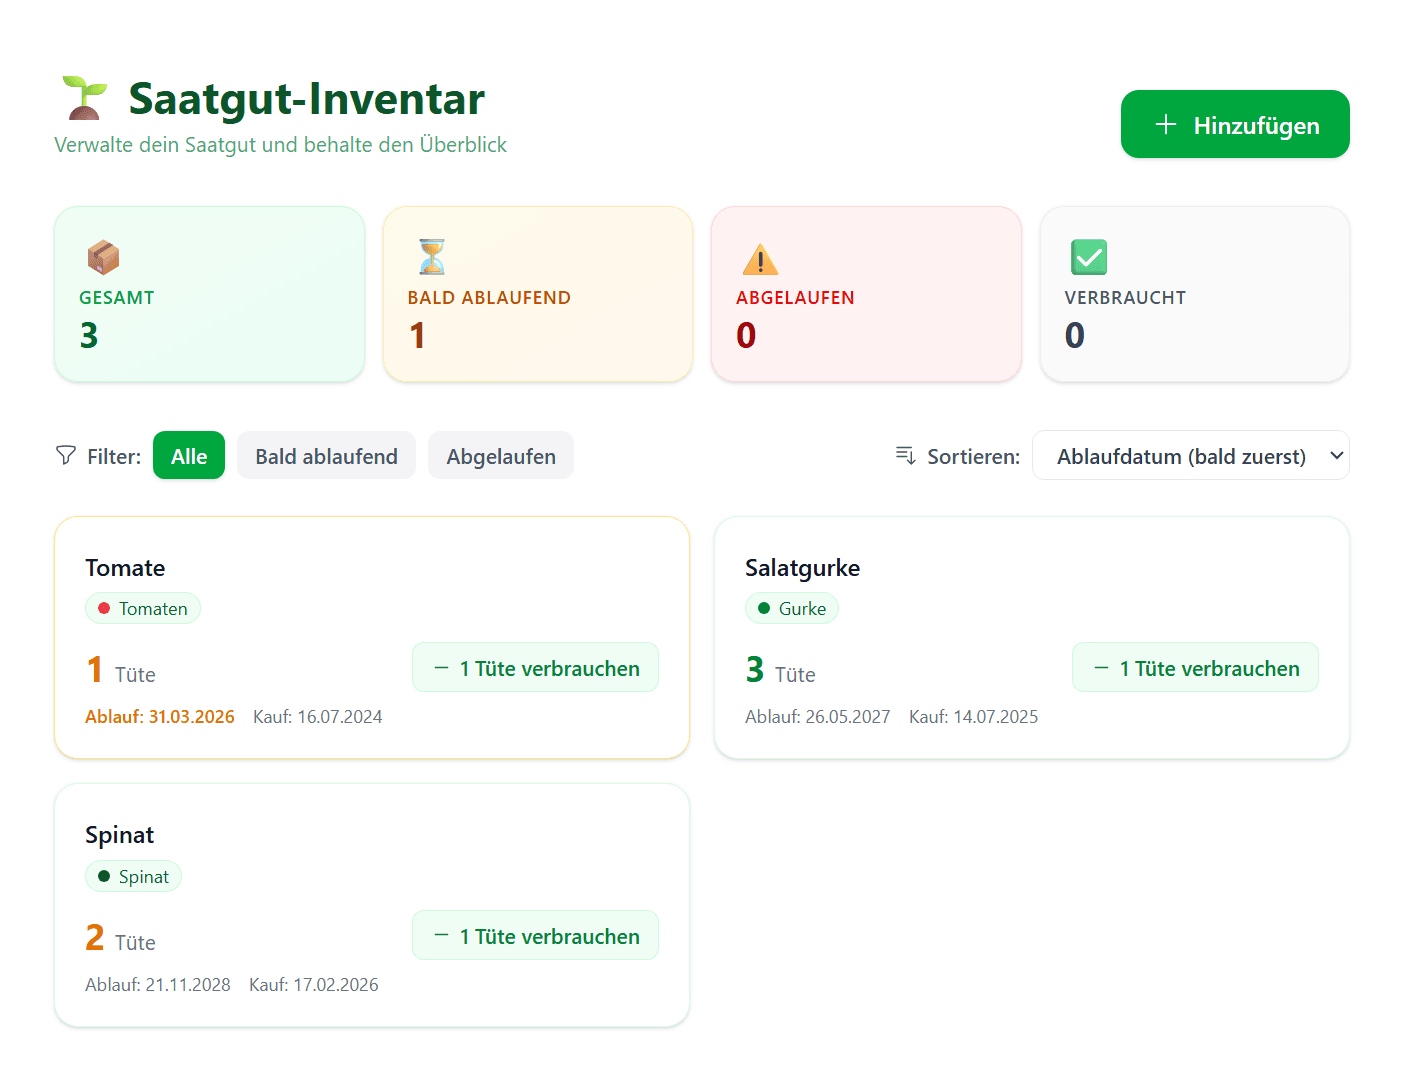Select the Bald ablaufend filter
The image size is (1421, 1081).
click(326, 455)
